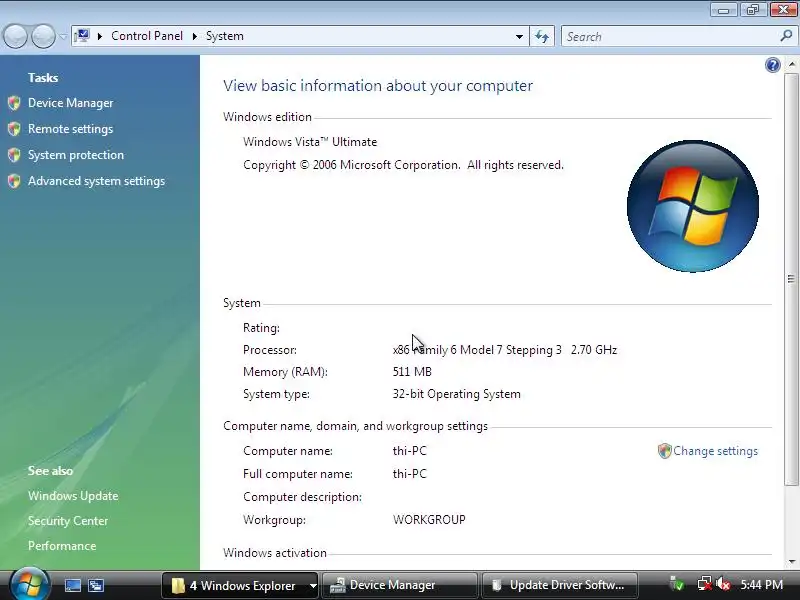Click 'Rating:' label in System section
The height and width of the screenshot is (600, 800).
point(261,328)
